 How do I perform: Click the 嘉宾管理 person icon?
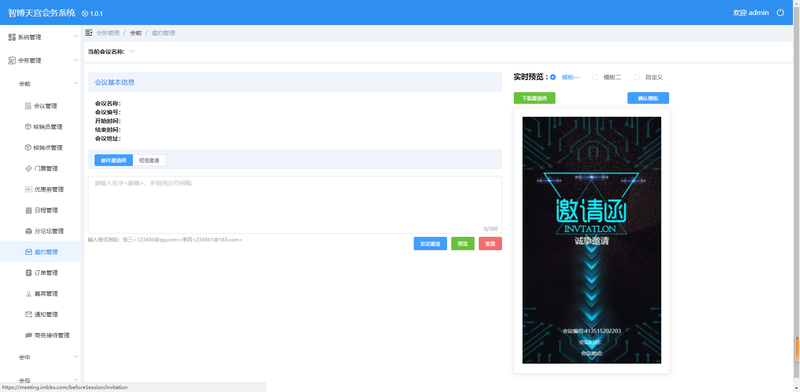[28, 294]
